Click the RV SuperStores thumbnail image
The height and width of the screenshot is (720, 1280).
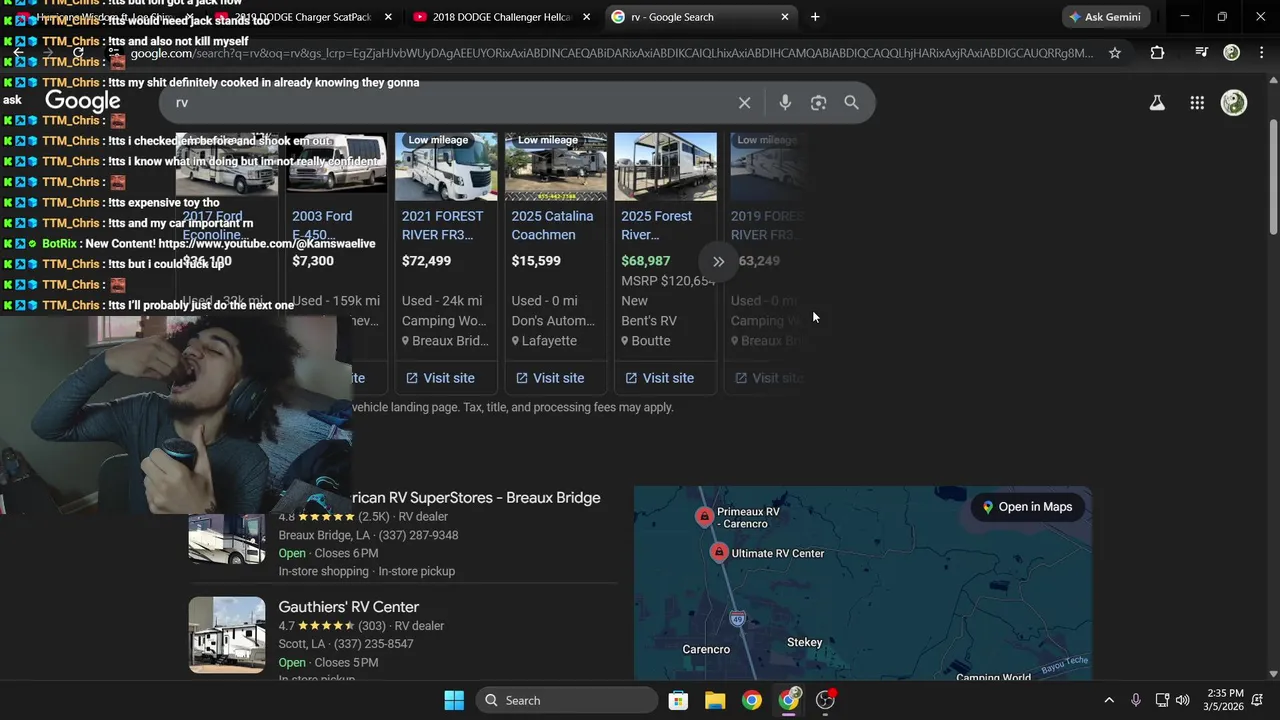coord(227,539)
